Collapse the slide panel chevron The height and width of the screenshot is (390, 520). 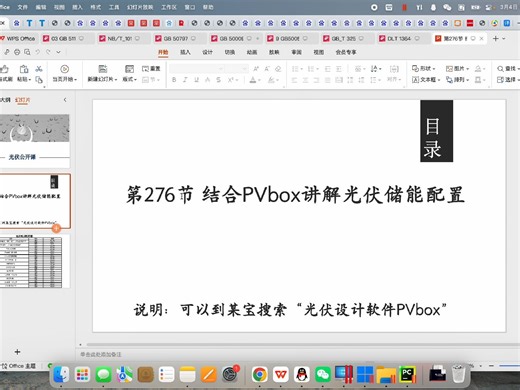[65, 100]
